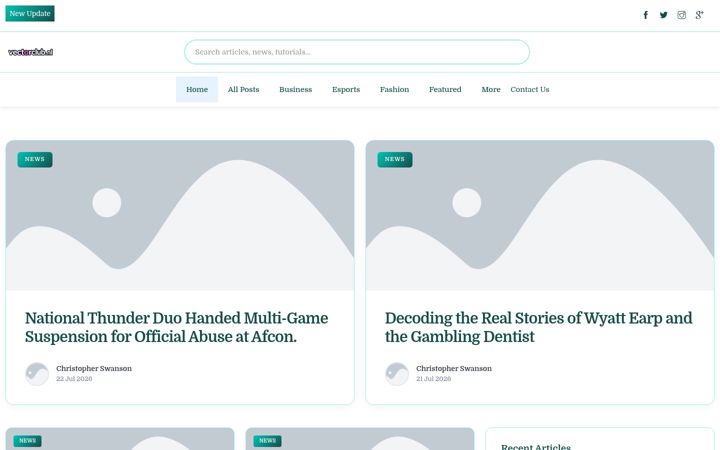
Task: Open National Thunder Duo article thumbnail
Action: 180,215
